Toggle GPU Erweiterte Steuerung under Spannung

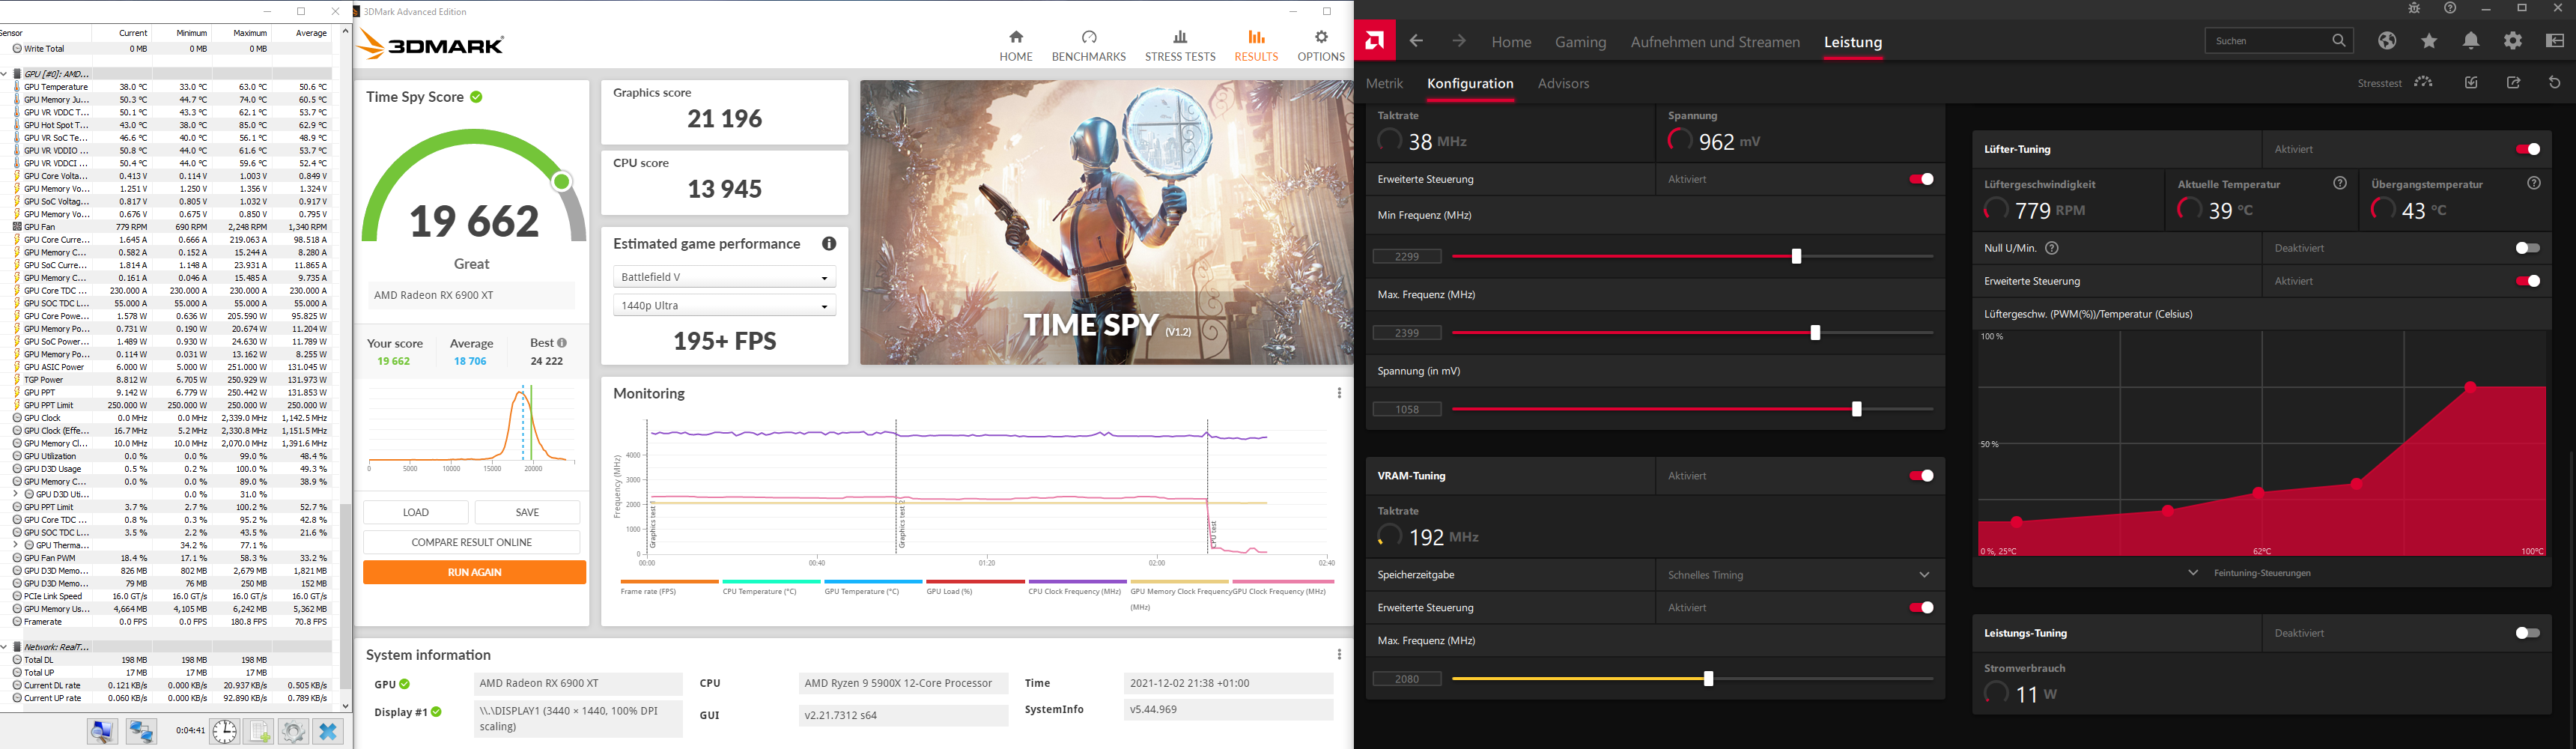click(x=1921, y=179)
